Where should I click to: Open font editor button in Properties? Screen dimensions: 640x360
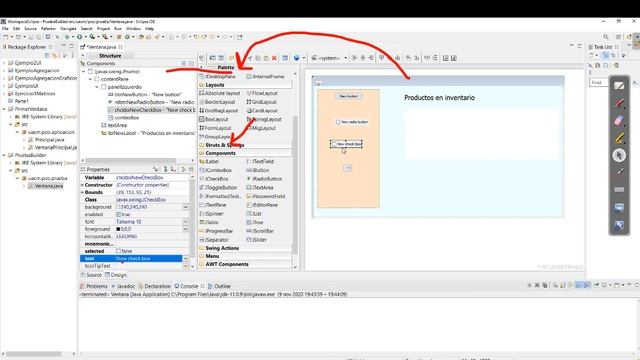pyautogui.click(x=186, y=222)
